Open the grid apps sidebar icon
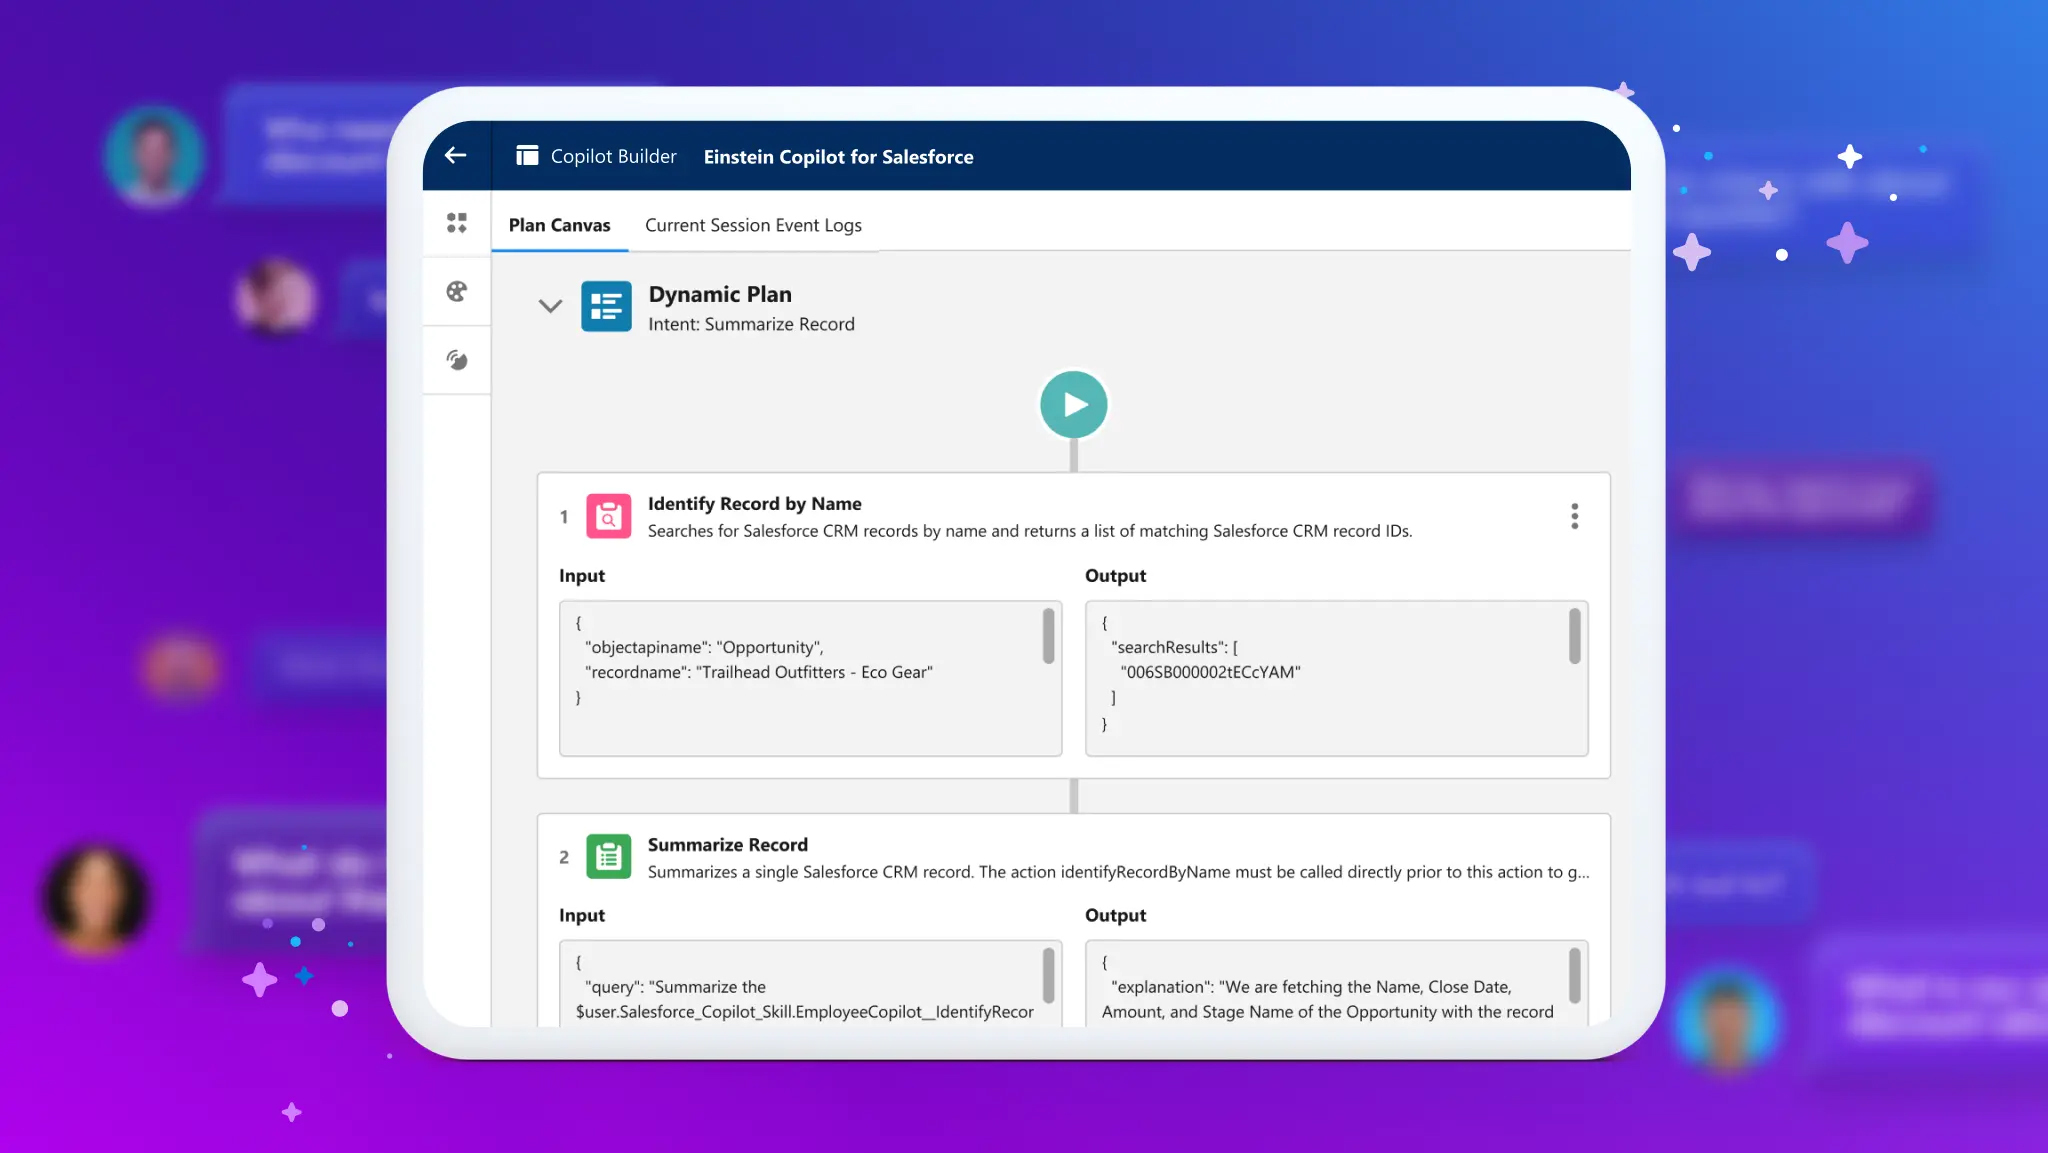2048x1153 pixels. click(x=457, y=223)
